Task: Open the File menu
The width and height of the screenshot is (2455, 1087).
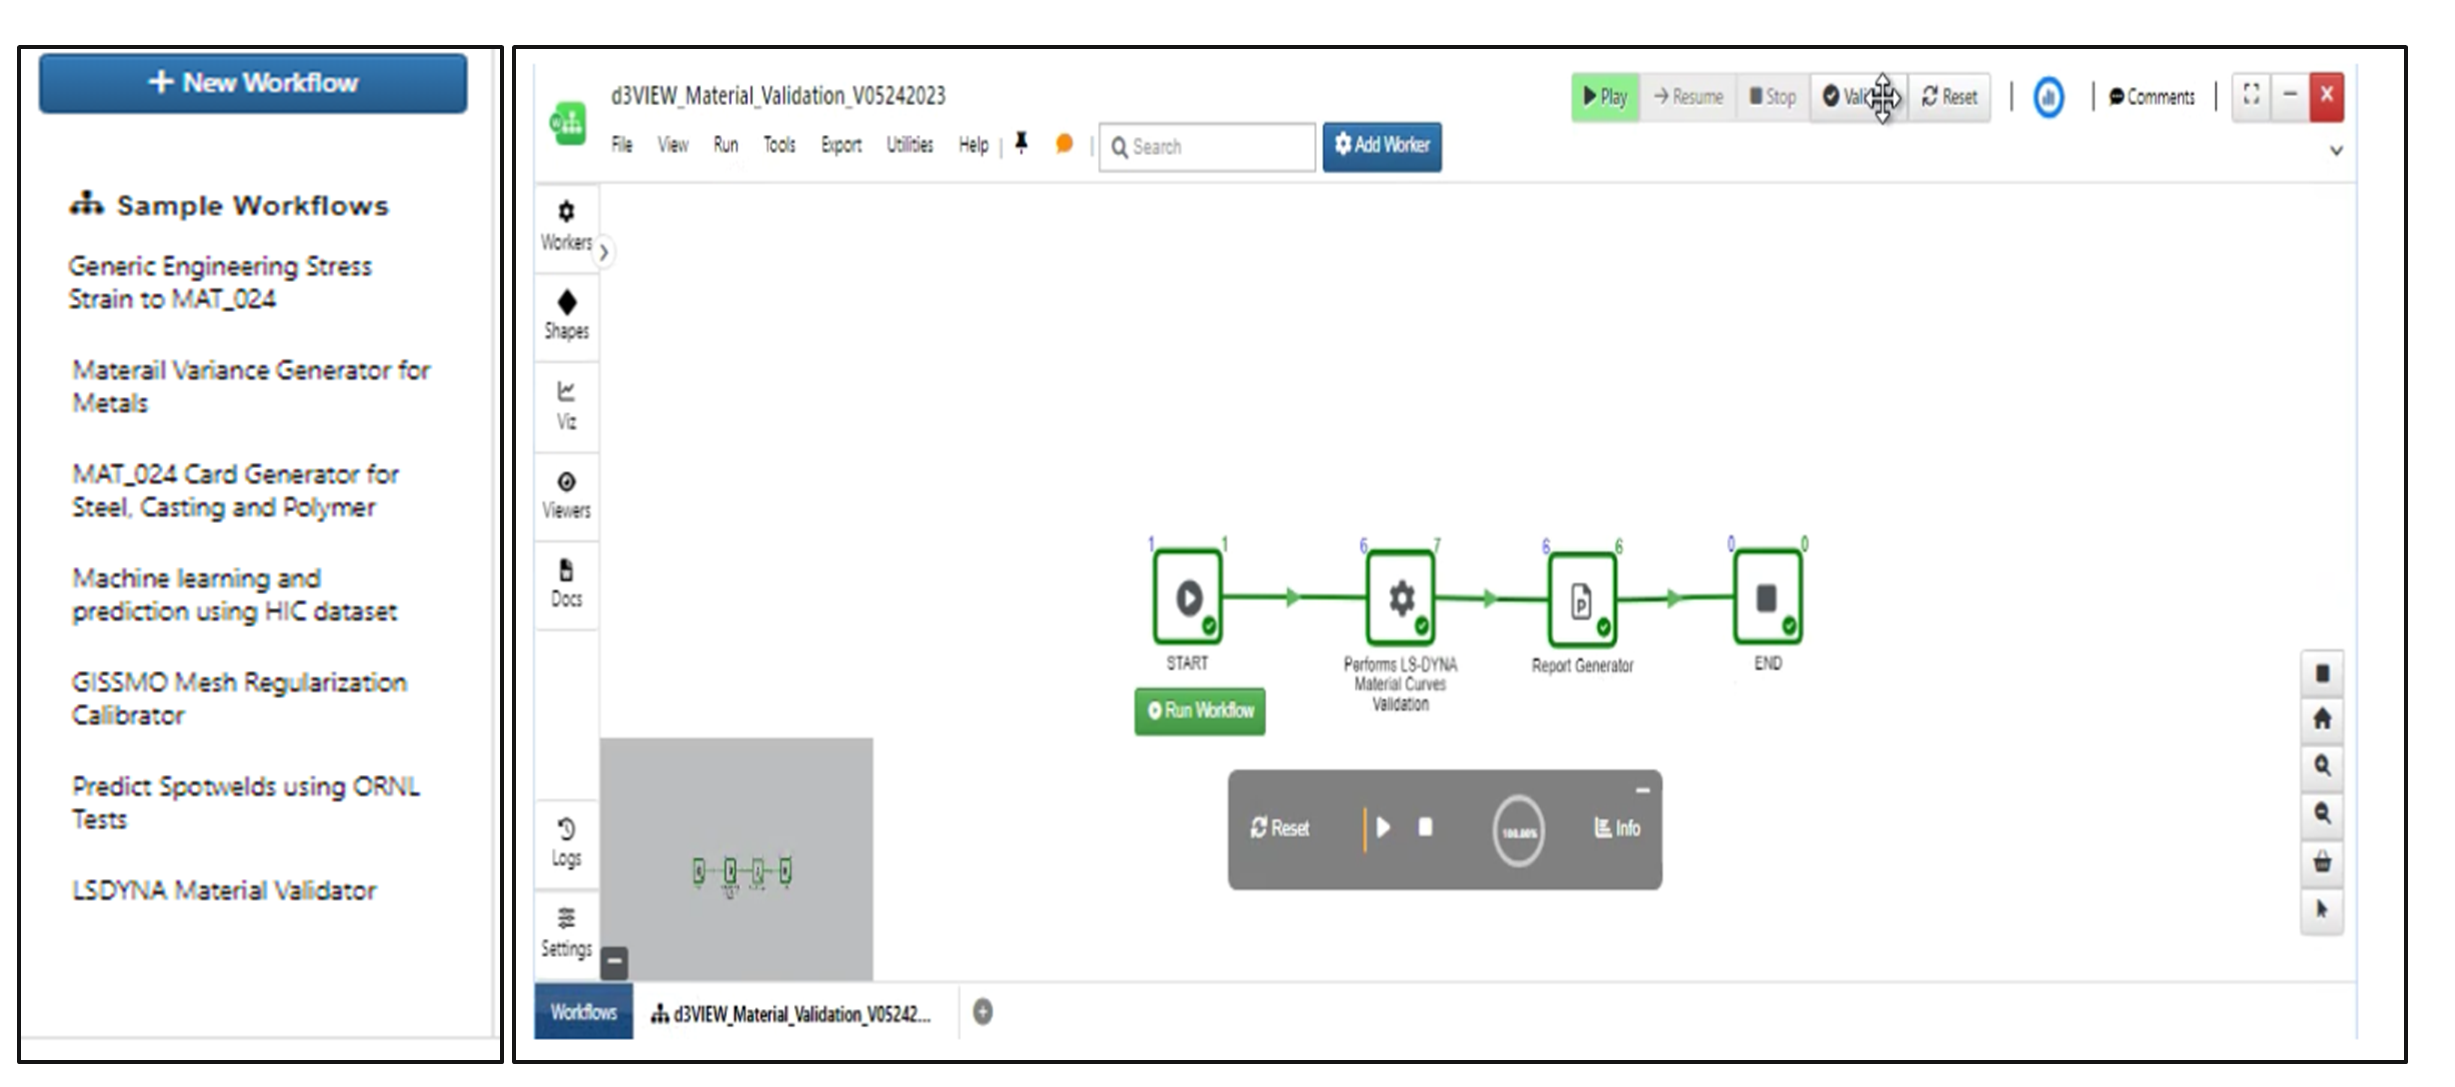Action: 622,145
